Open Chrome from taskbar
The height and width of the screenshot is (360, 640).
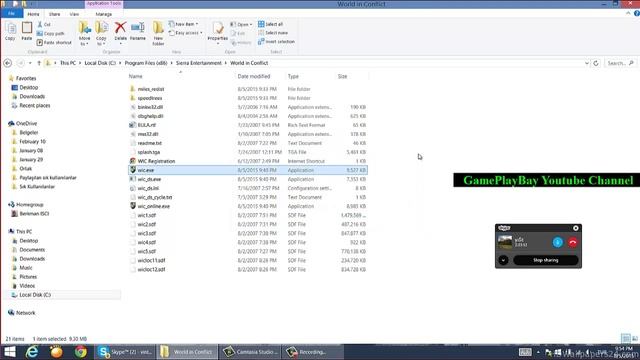pos(80,352)
